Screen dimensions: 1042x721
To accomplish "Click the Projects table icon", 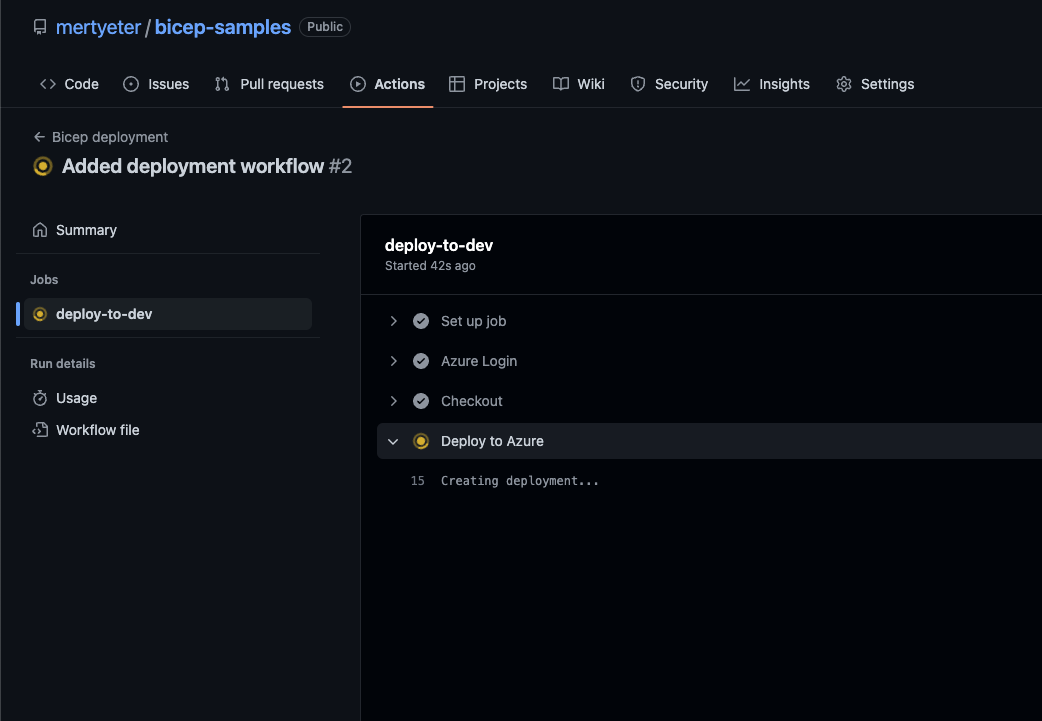I will (x=457, y=84).
